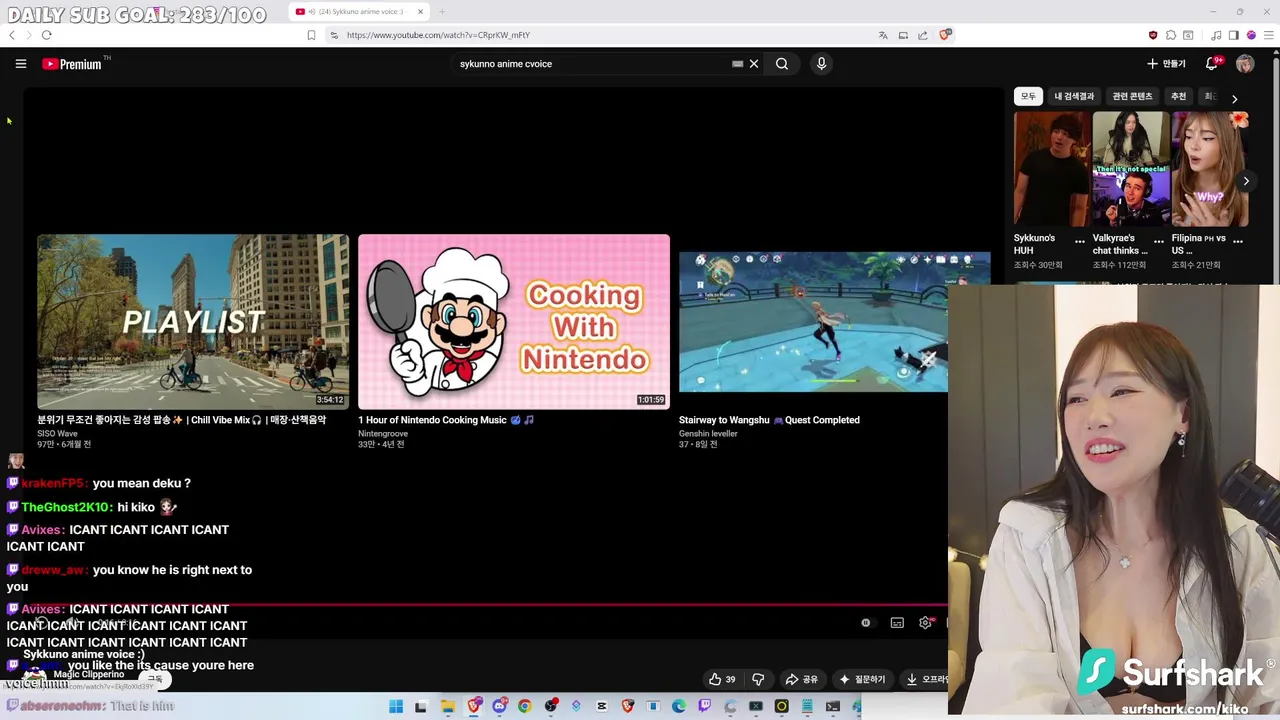Select the 관련 콘텐츠 filter chip
Image resolution: width=1280 pixels, height=720 pixels.
[1132, 96]
